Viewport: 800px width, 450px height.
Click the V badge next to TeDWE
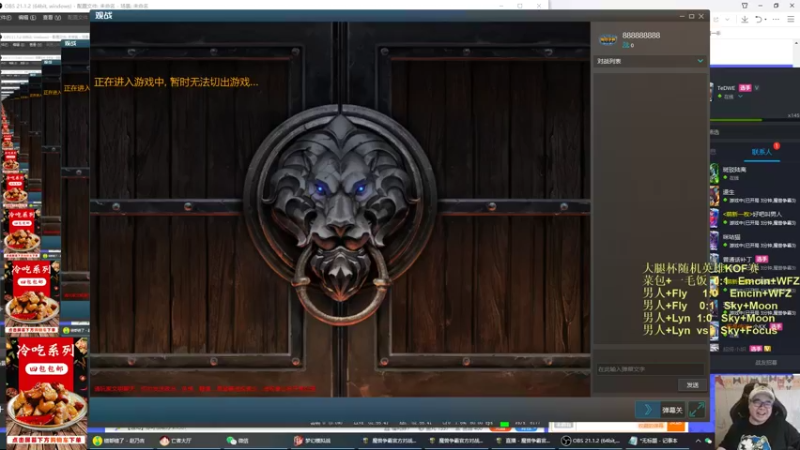pos(757,88)
